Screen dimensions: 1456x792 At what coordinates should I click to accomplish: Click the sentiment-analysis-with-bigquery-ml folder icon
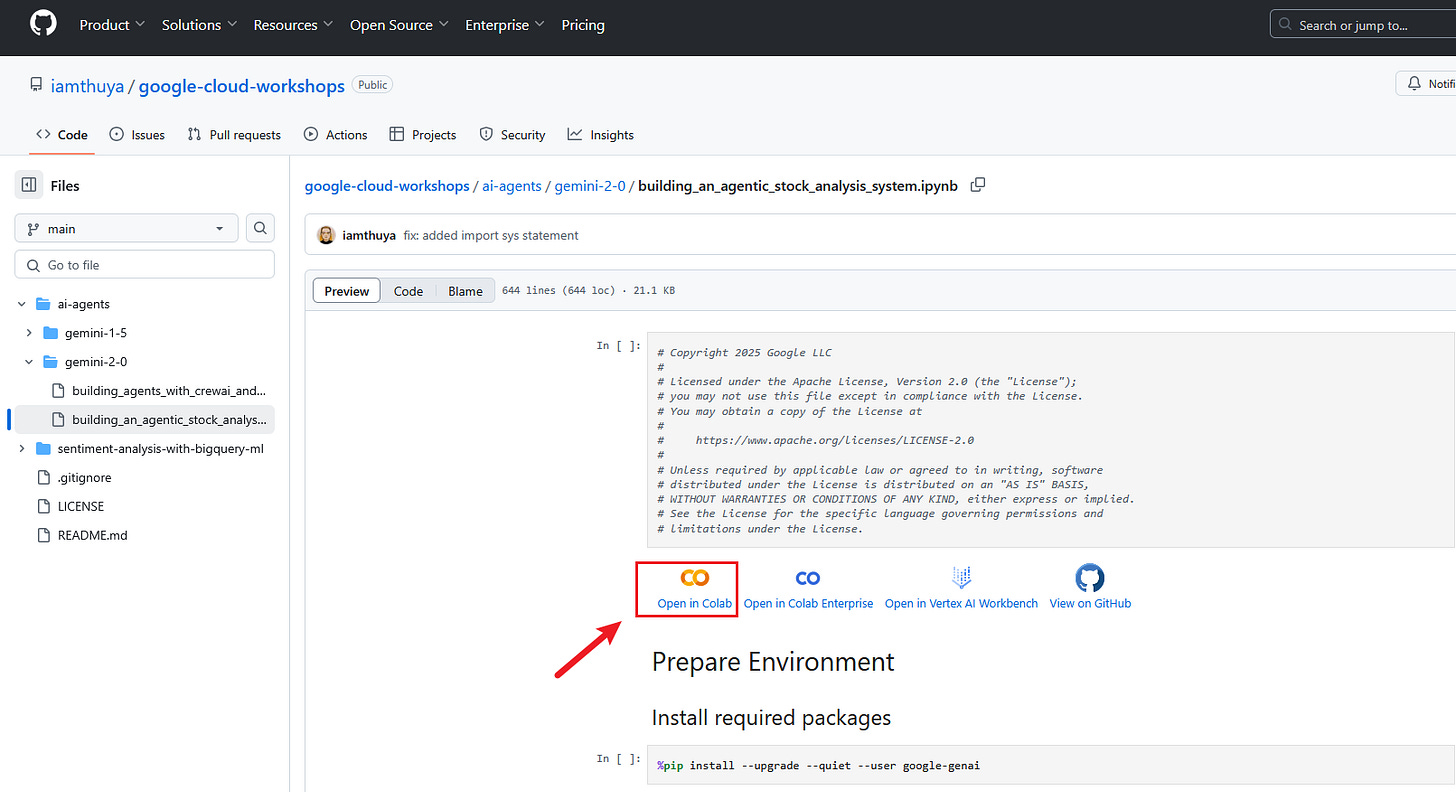tap(43, 448)
